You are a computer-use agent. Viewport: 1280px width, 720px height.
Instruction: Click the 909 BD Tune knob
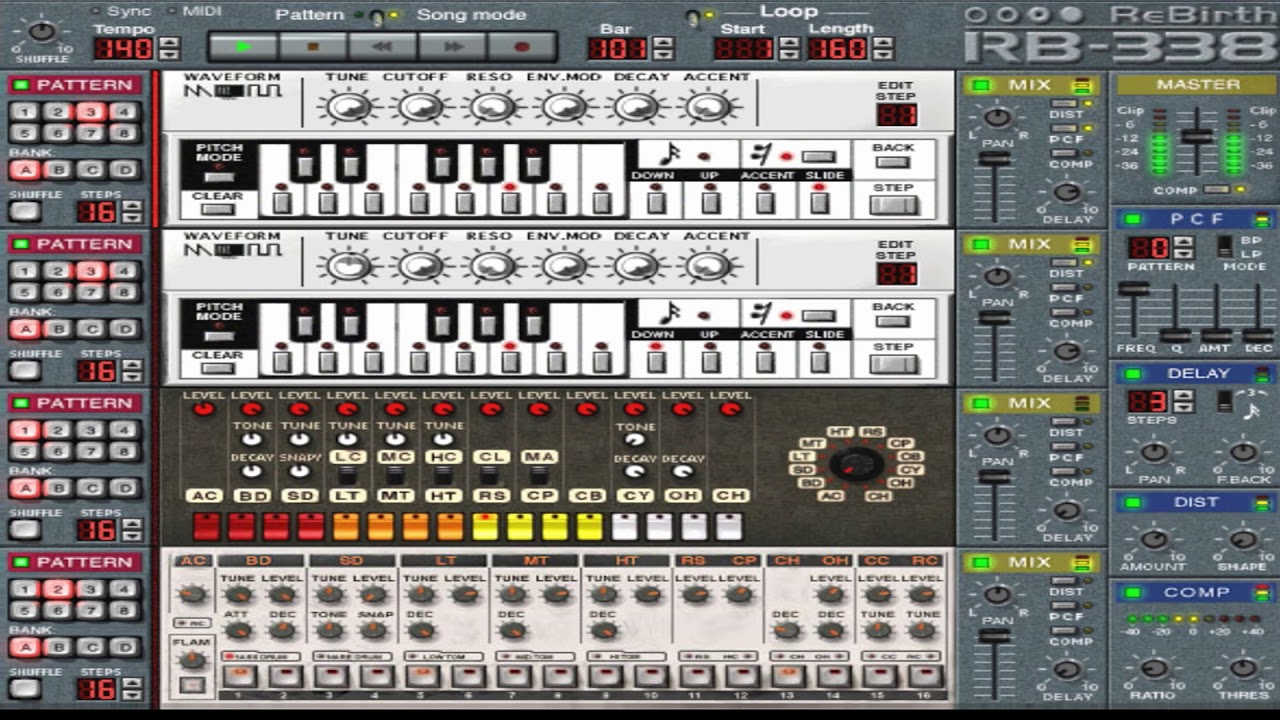point(237,594)
